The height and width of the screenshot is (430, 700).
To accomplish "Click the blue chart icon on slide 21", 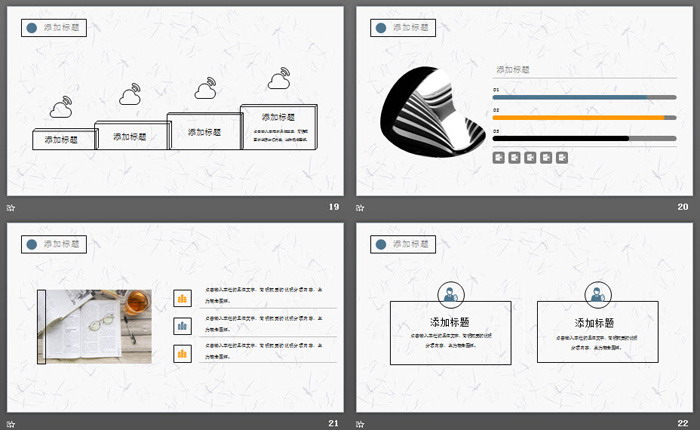I will tap(182, 325).
